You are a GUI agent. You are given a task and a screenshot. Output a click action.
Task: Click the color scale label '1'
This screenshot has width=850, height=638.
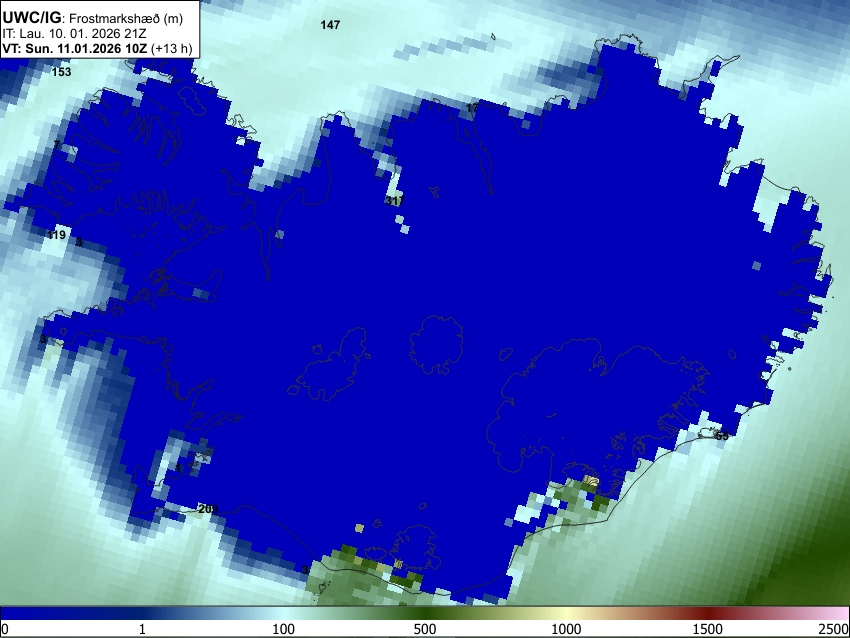click(x=142, y=629)
